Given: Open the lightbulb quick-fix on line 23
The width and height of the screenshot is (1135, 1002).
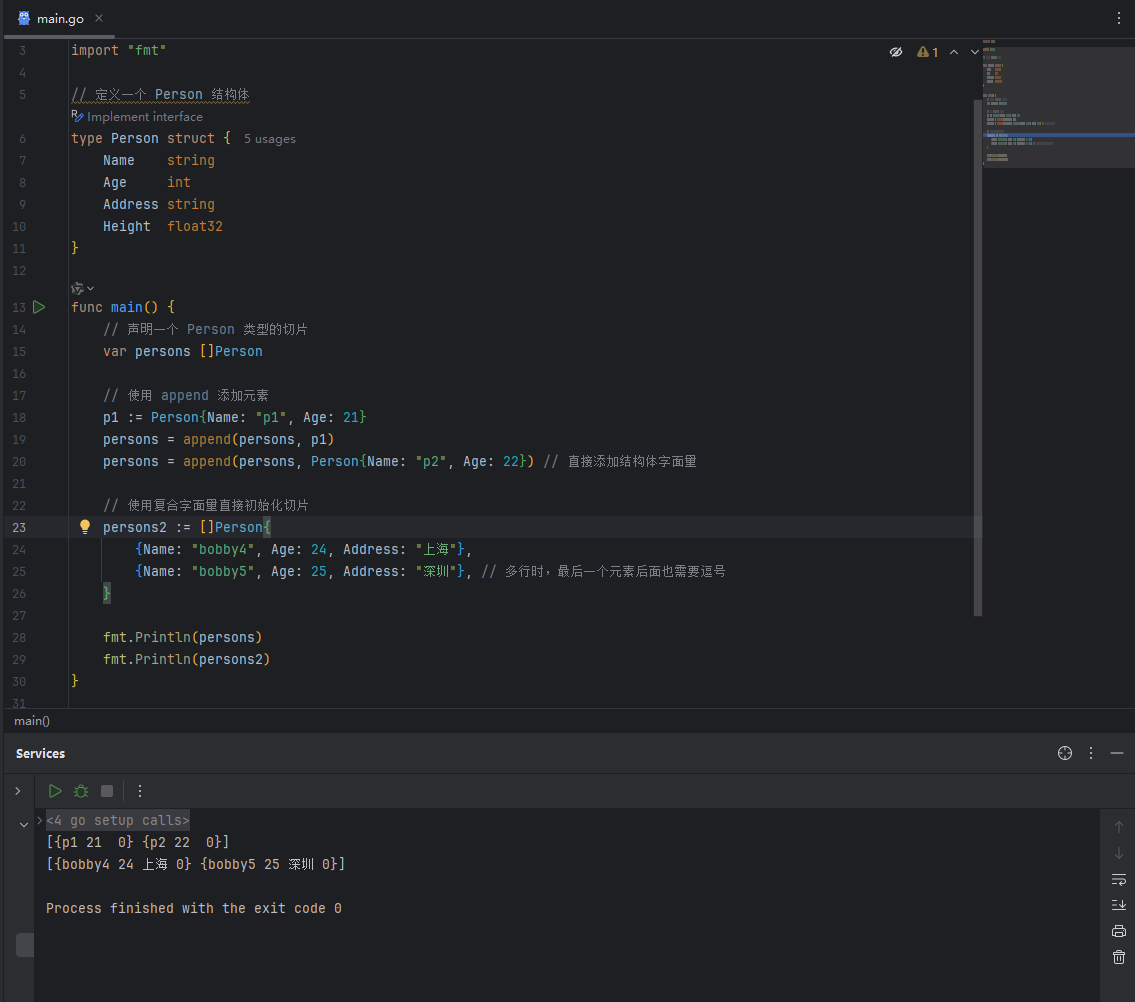Looking at the screenshot, I should tap(85, 527).
